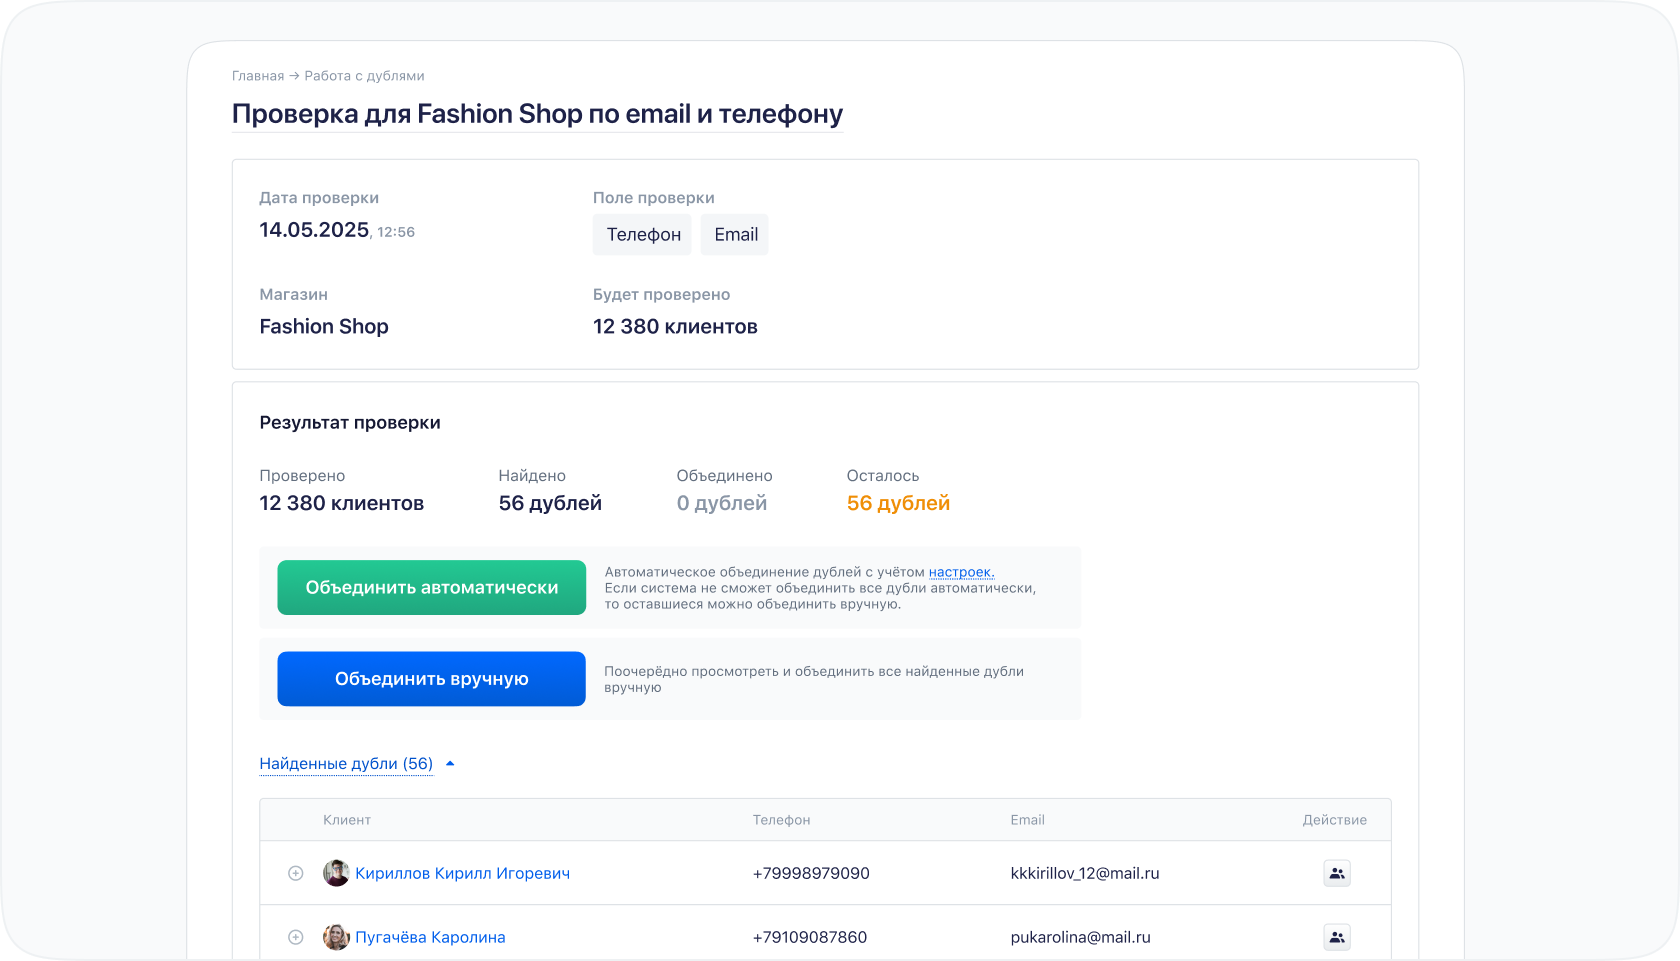
Task: Click Результат проверки heading
Action: (x=350, y=423)
